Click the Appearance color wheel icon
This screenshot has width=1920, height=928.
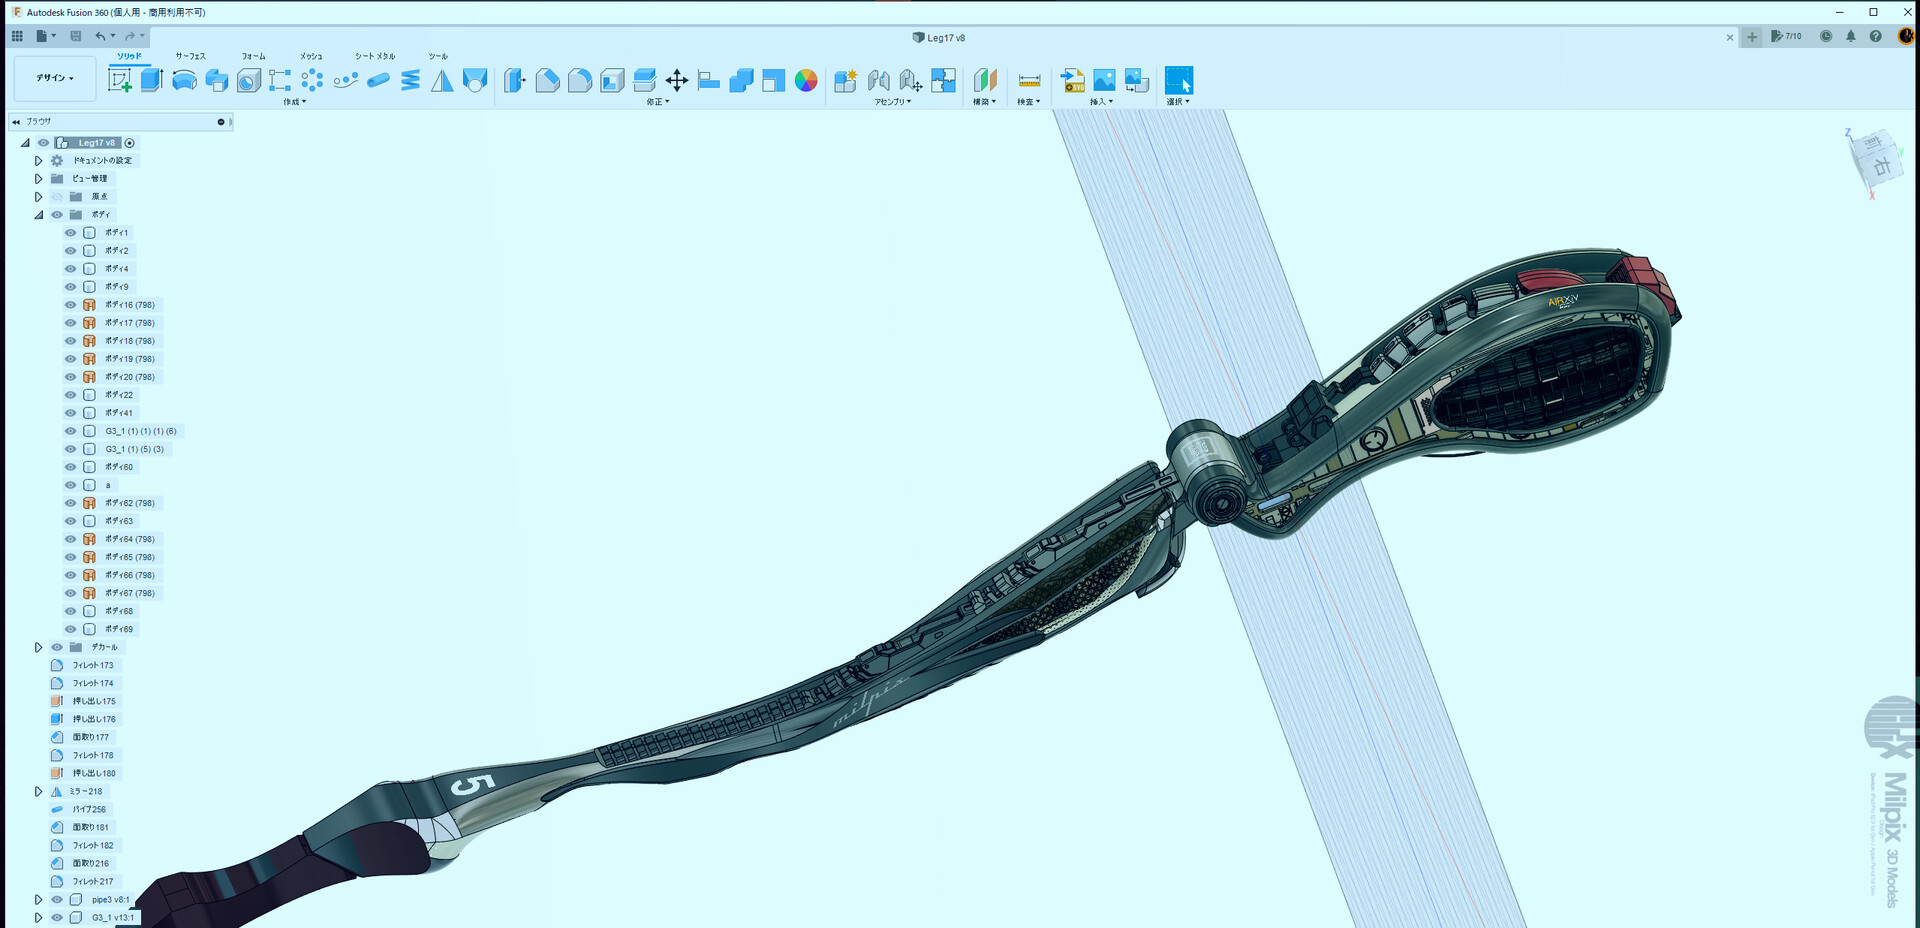(804, 80)
